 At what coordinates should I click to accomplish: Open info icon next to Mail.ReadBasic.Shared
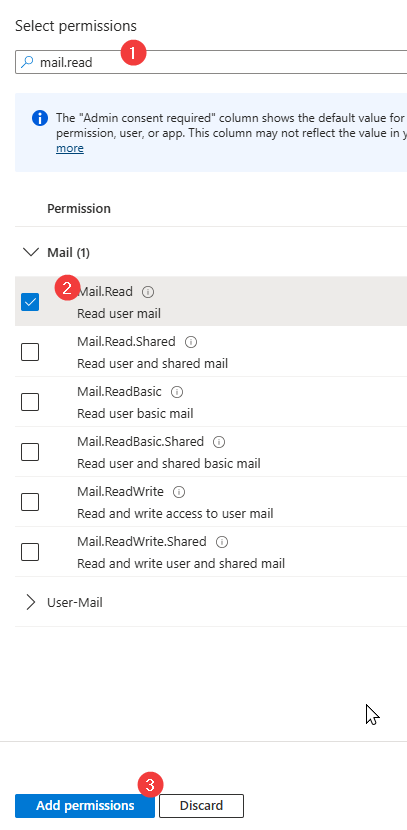coord(219,441)
